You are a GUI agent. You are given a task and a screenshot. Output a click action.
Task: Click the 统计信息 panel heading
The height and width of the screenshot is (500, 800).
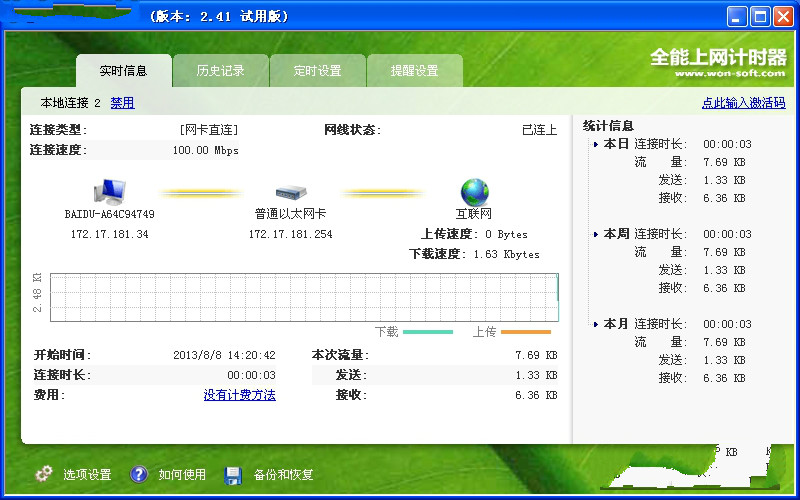[608, 126]
